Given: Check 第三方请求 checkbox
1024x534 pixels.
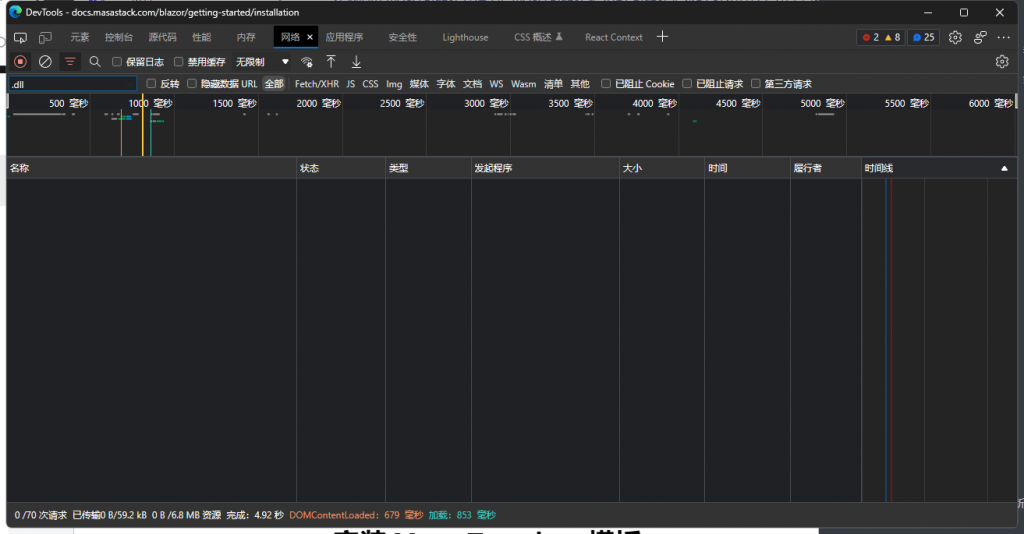Looking at the screenshot, I should point(756,84).
